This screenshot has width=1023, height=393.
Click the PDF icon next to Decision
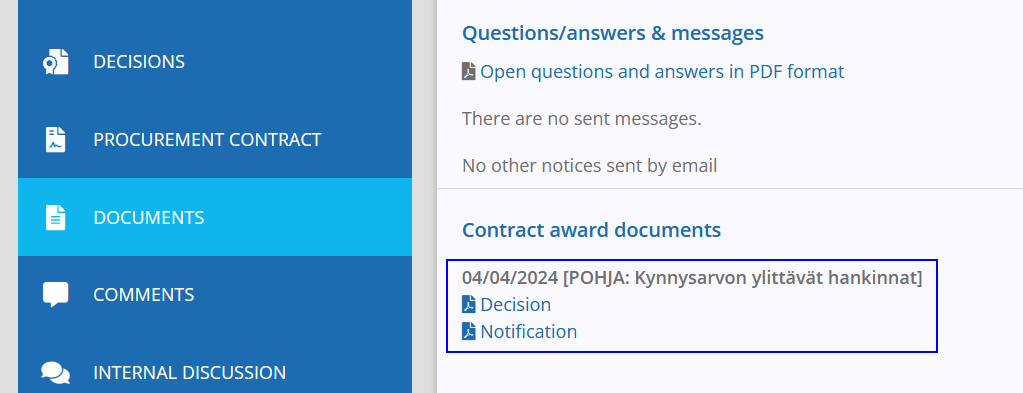pyautogui.click(x=468, y=305)
